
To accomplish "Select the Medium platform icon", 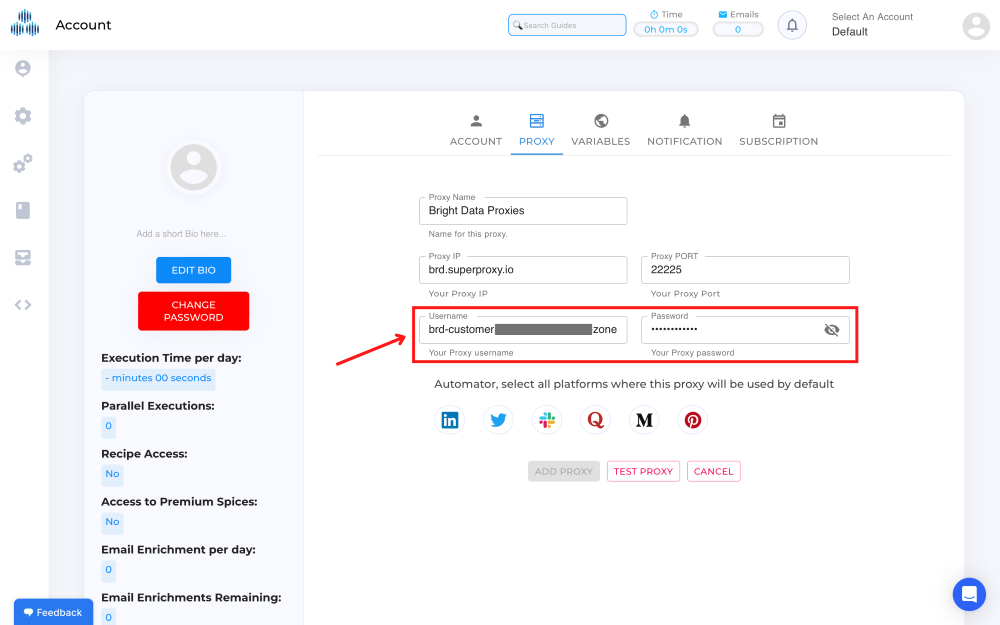I will (644, 419).
